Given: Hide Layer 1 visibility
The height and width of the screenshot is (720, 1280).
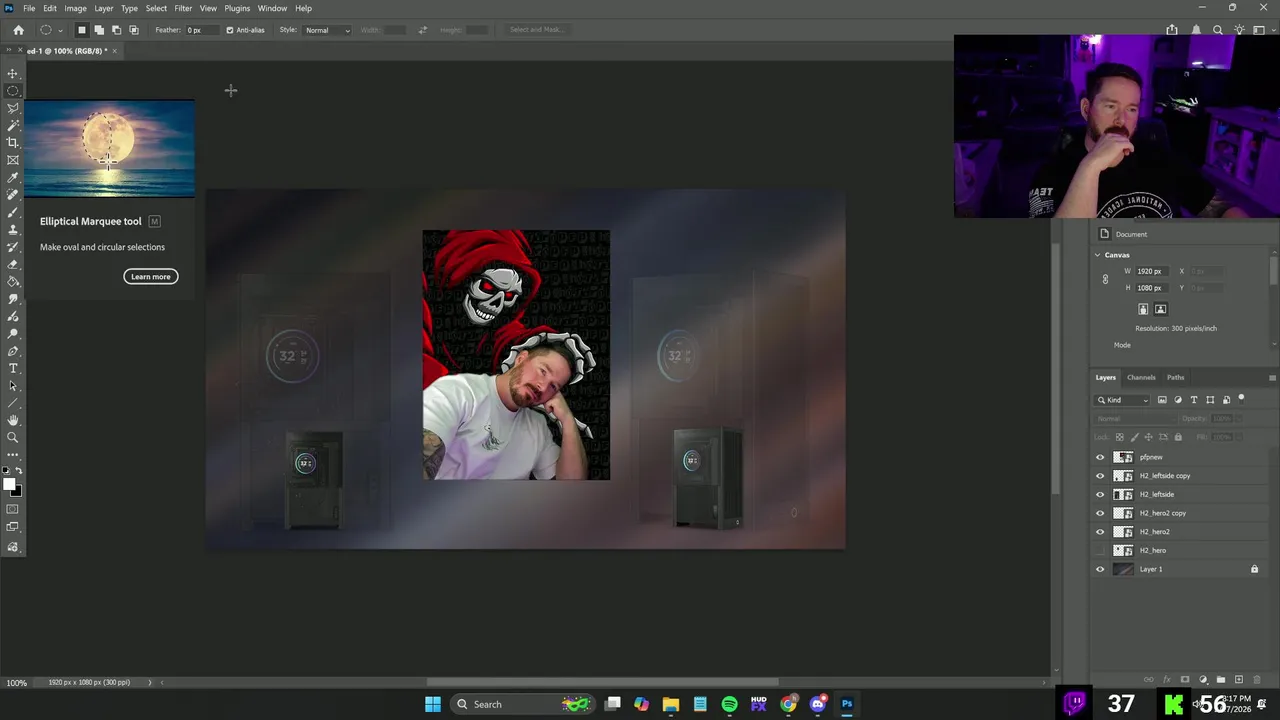Looking at the screenshot, I should click(1100, 569).
